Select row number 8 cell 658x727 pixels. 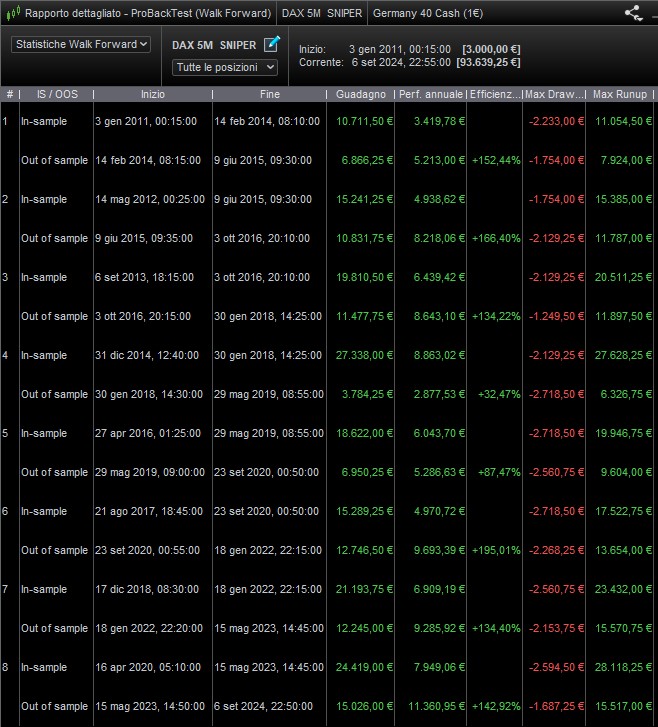tap(5, 667)
